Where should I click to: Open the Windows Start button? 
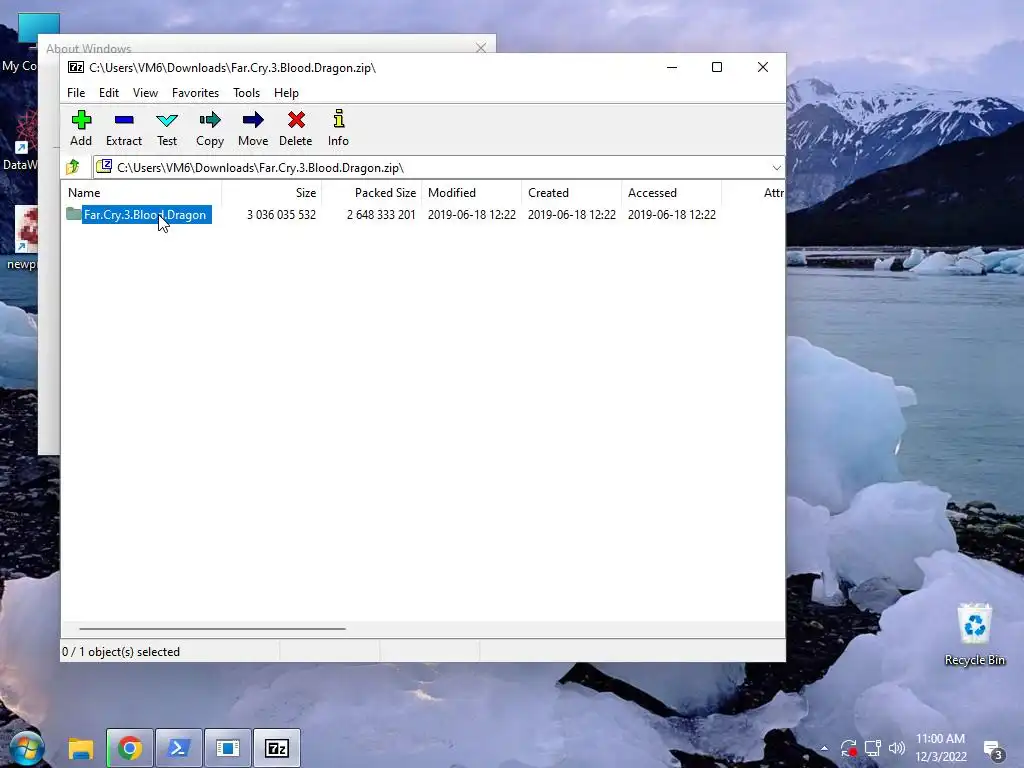tap(27, 748)
